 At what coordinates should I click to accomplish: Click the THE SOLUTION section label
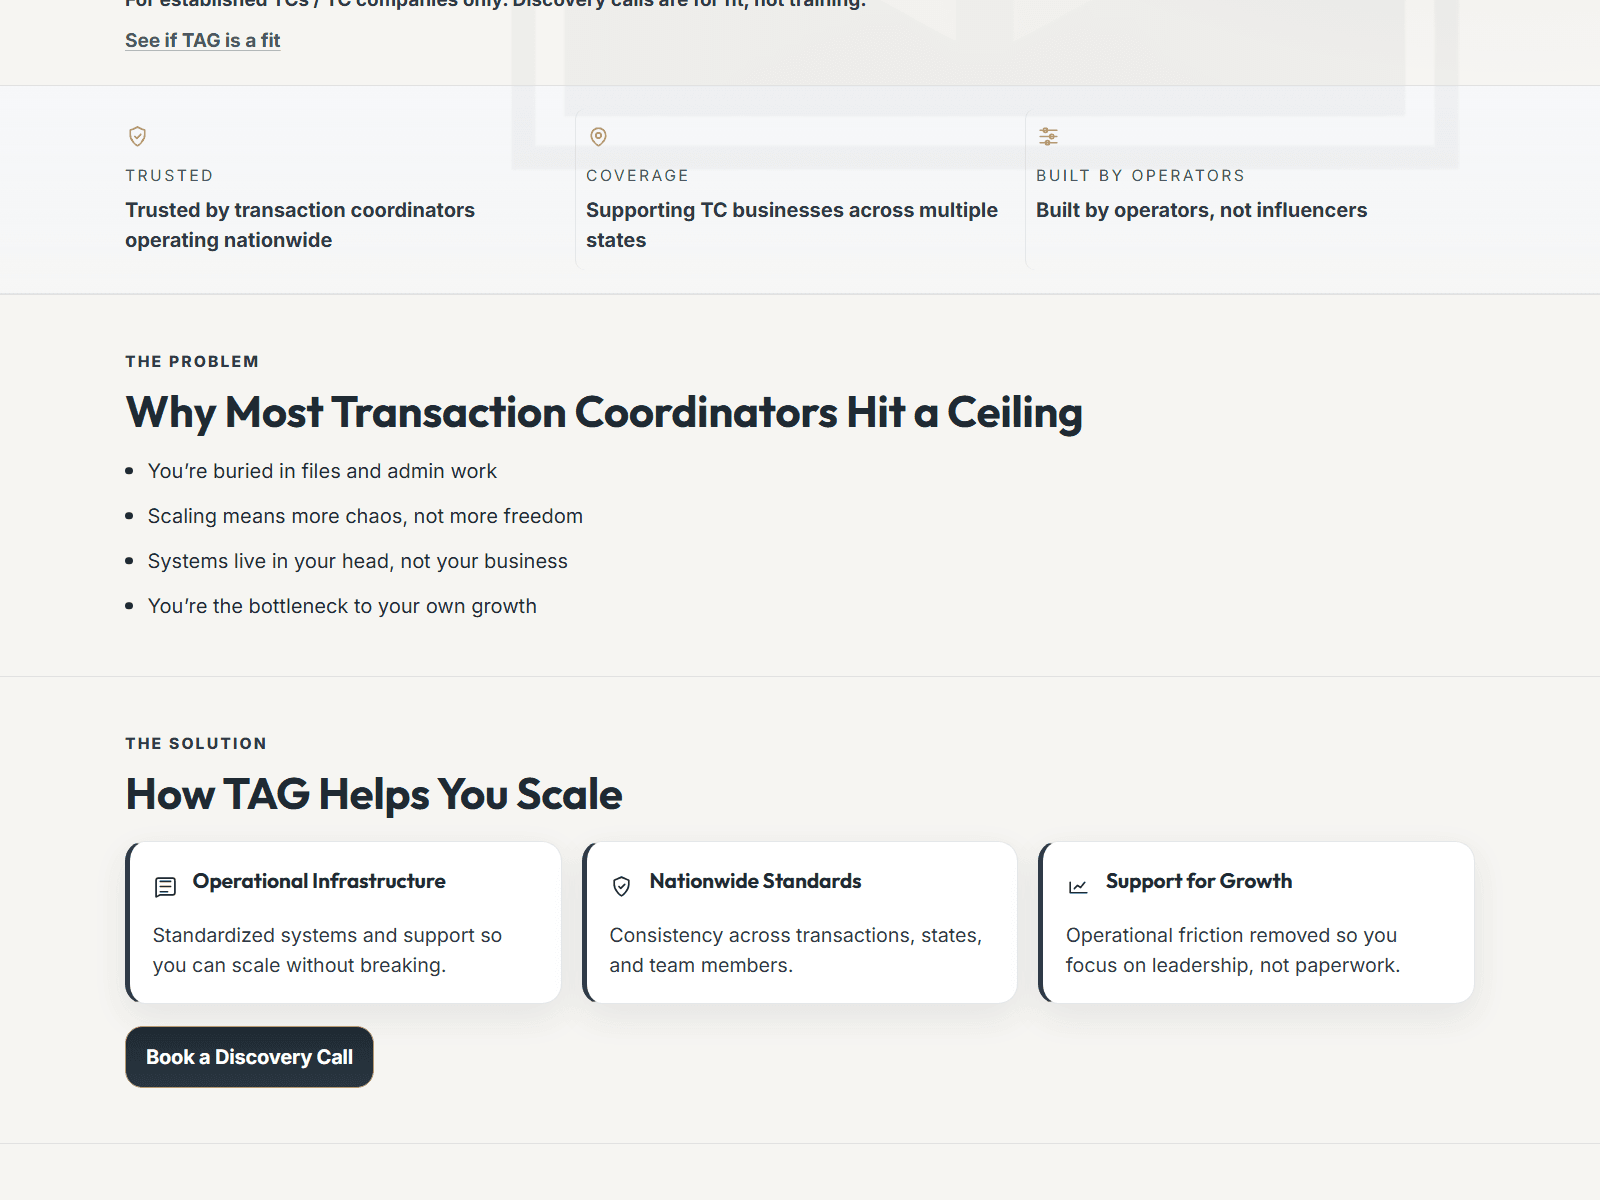pyautogui.click(x=196, y=743)
